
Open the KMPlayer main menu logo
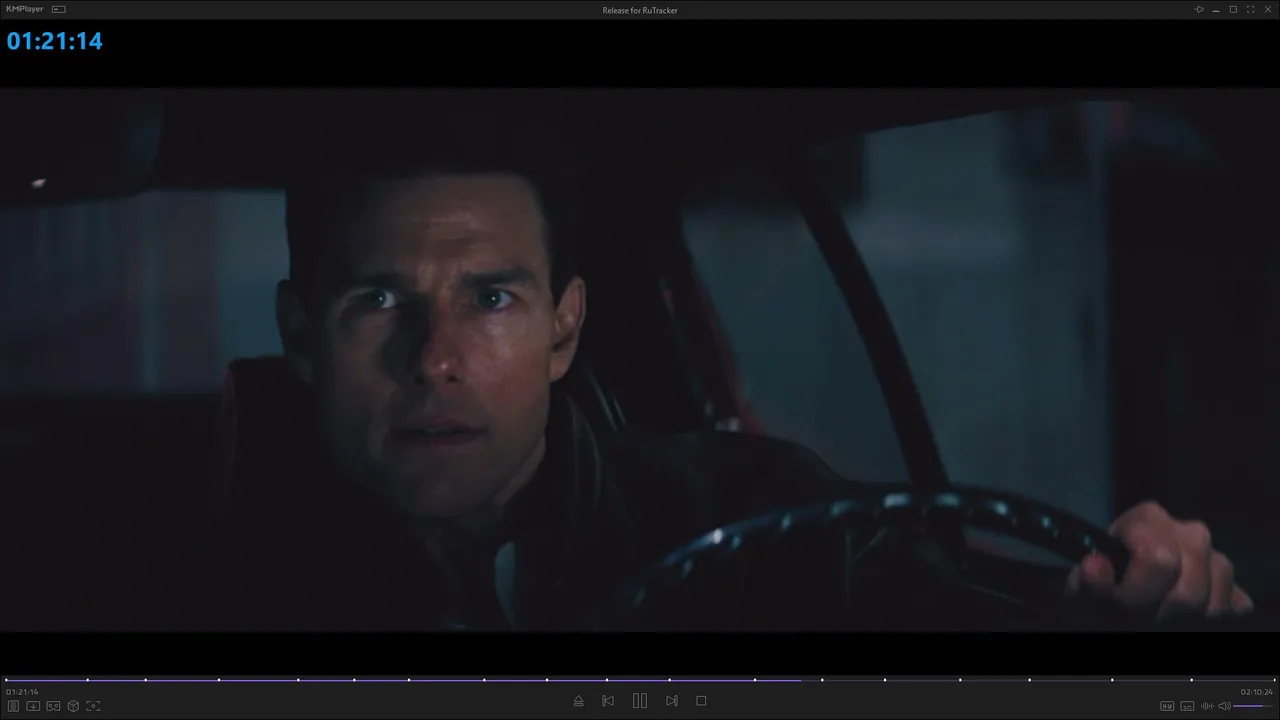25,10
